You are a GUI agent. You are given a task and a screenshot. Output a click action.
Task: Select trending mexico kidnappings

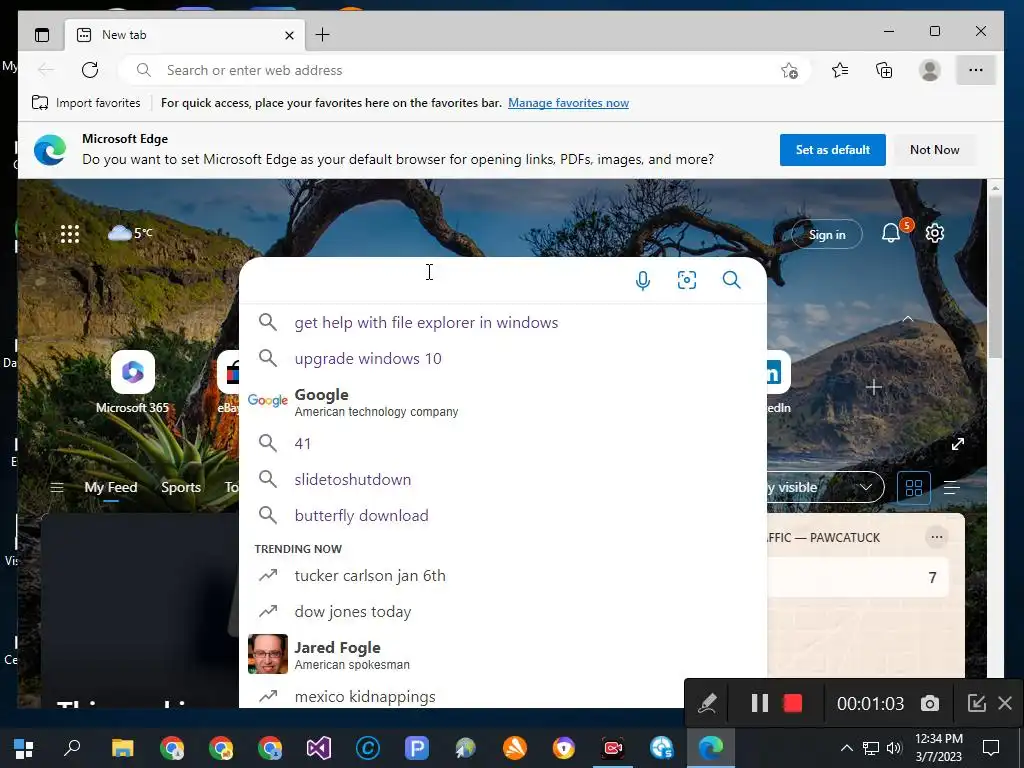pyautogui.click(x=503, y=696)
